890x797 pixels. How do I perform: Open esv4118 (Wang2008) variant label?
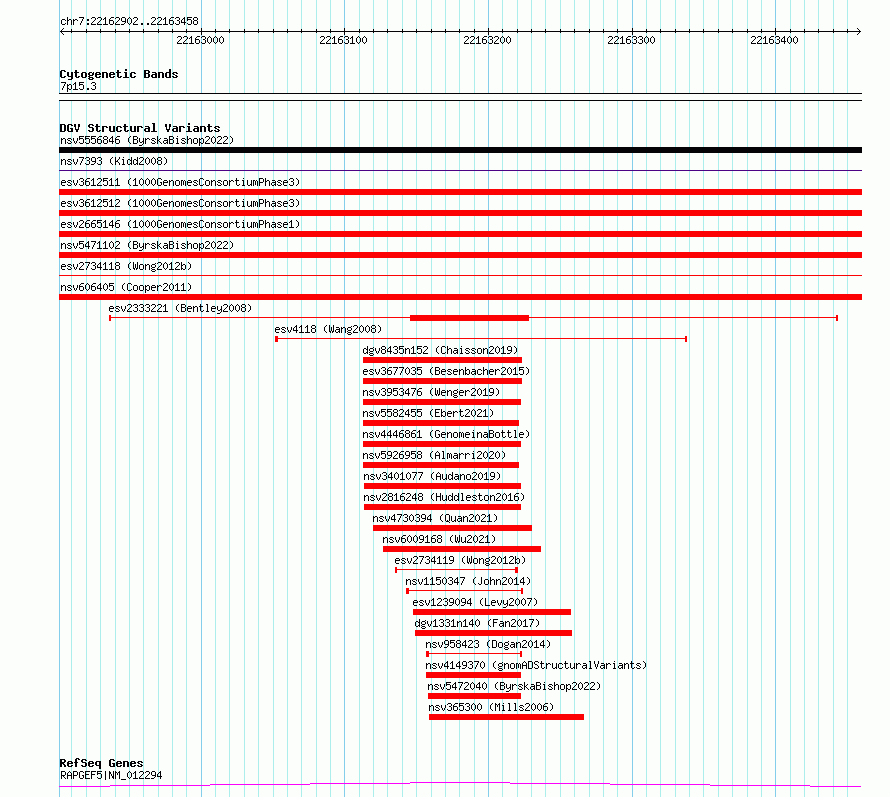click(x=328, y=329)
